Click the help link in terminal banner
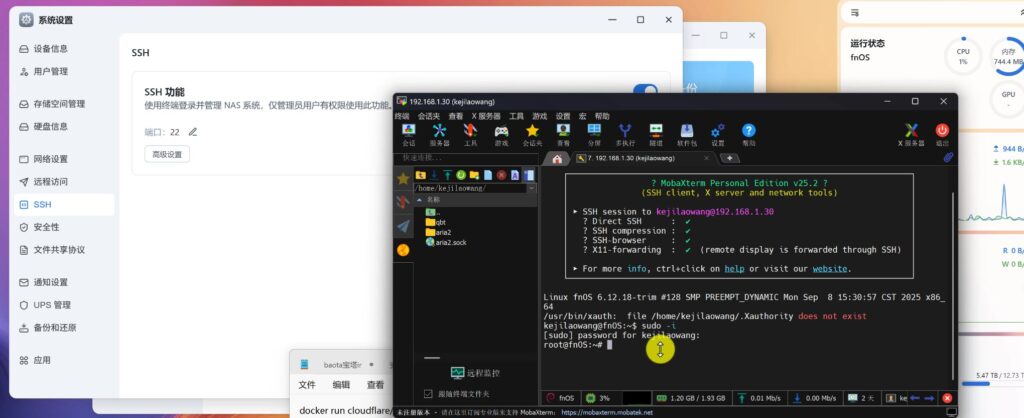The height and width of the screenshot is (418, 1024). (735, 268)
